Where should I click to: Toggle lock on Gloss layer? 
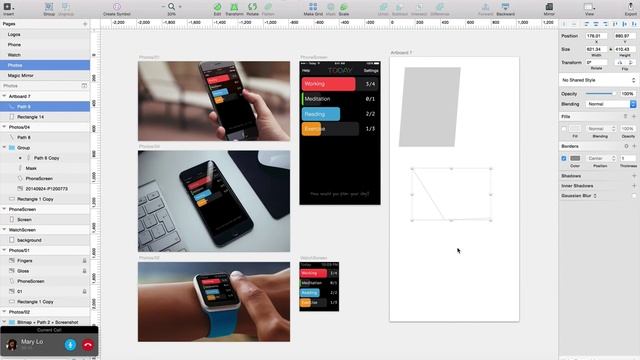[84, 271]
